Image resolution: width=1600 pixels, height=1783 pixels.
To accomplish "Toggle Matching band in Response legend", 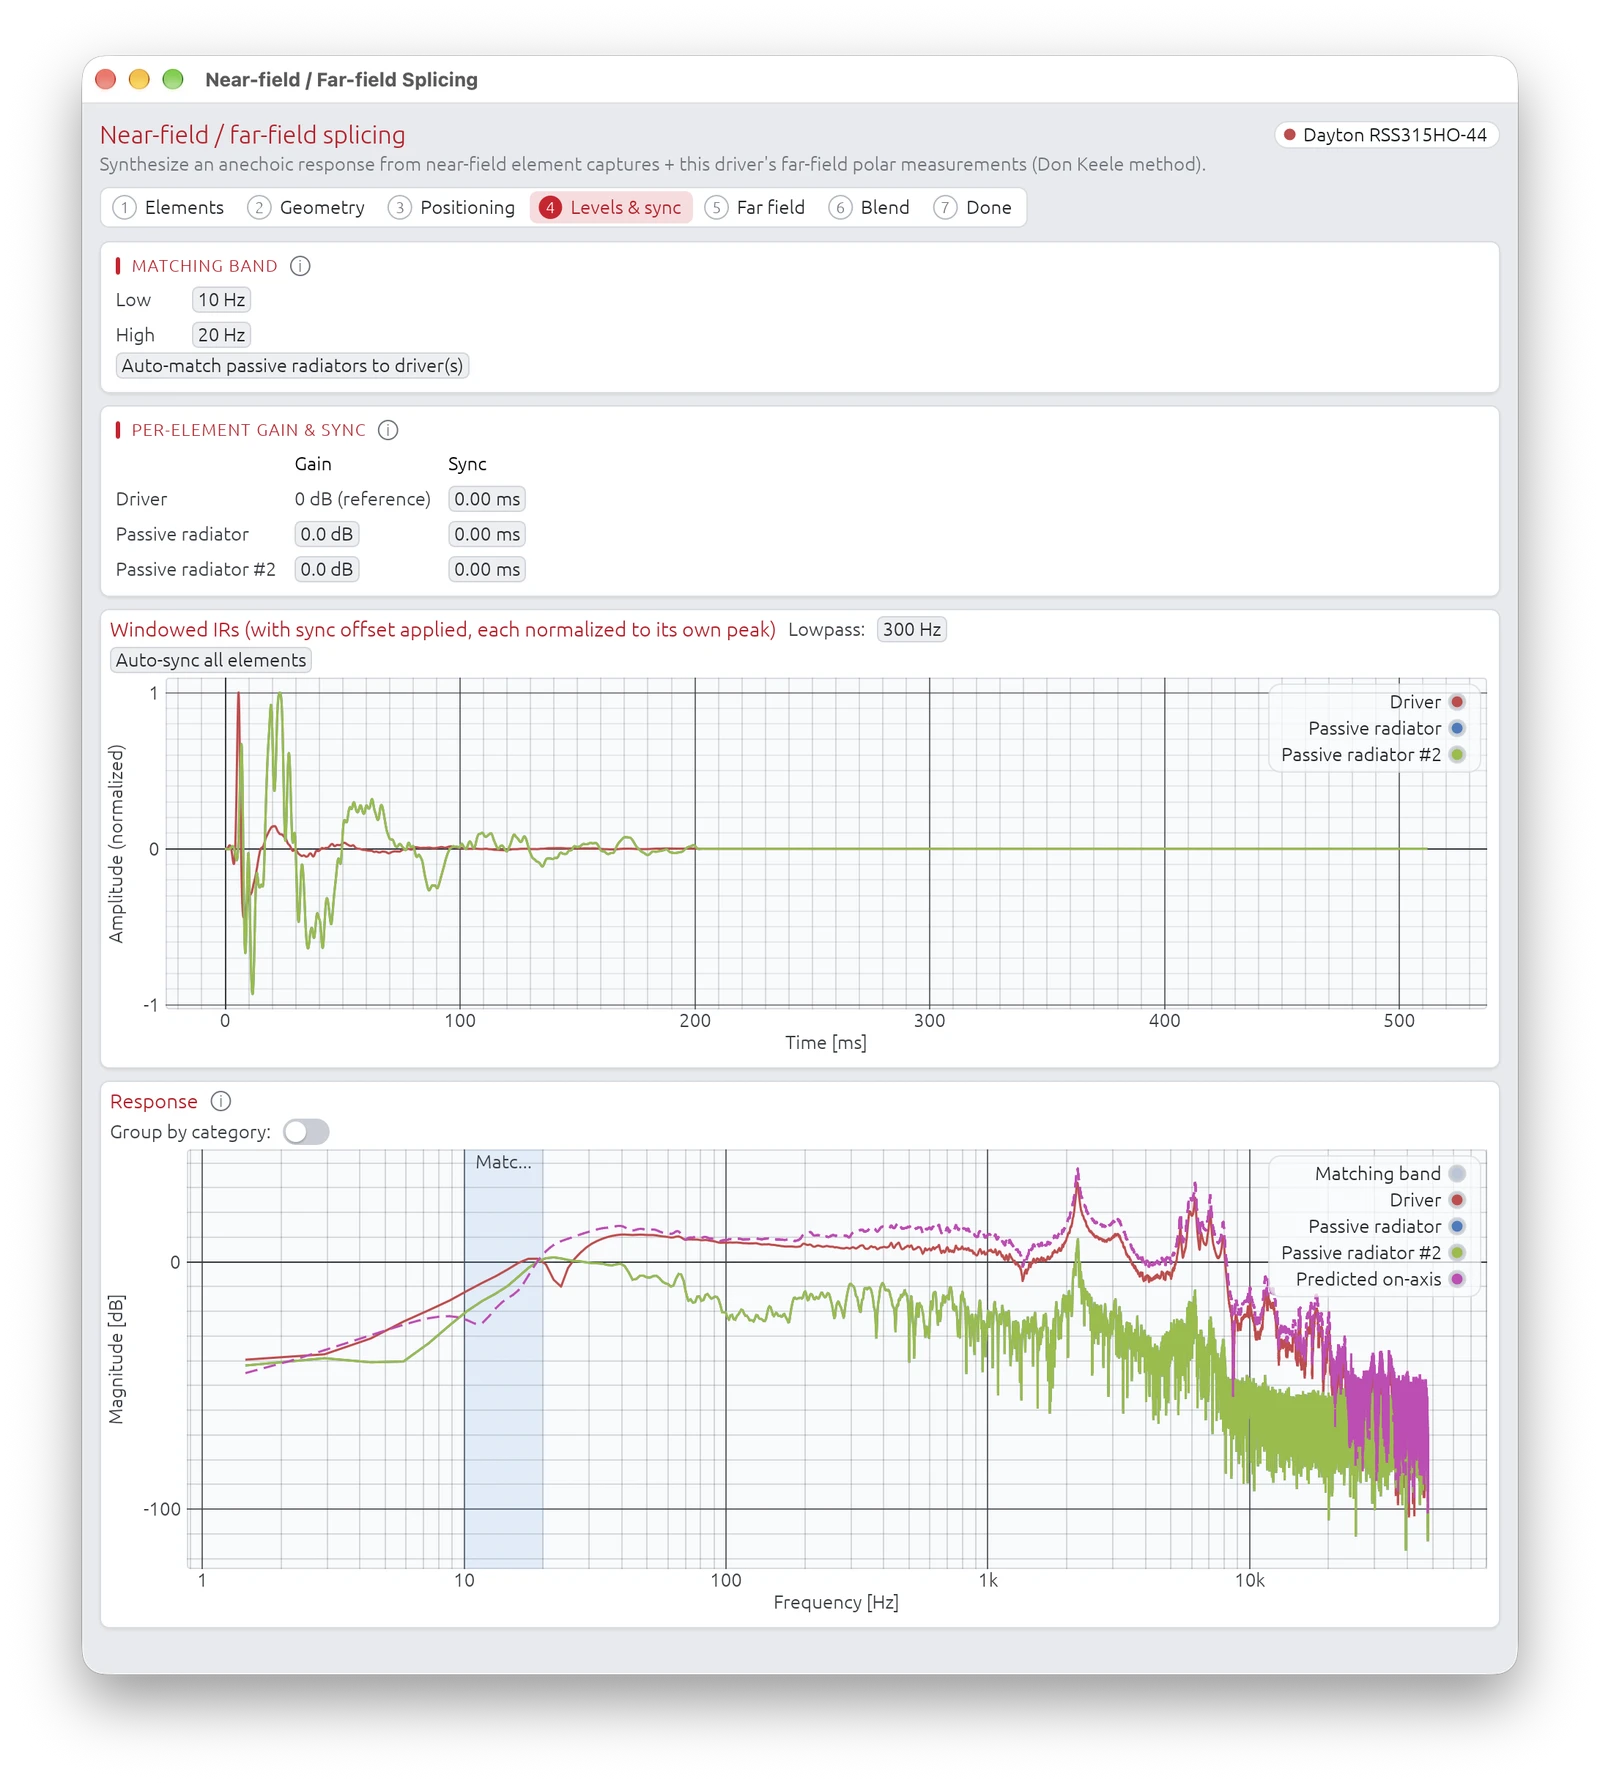I will 1390,1174.
